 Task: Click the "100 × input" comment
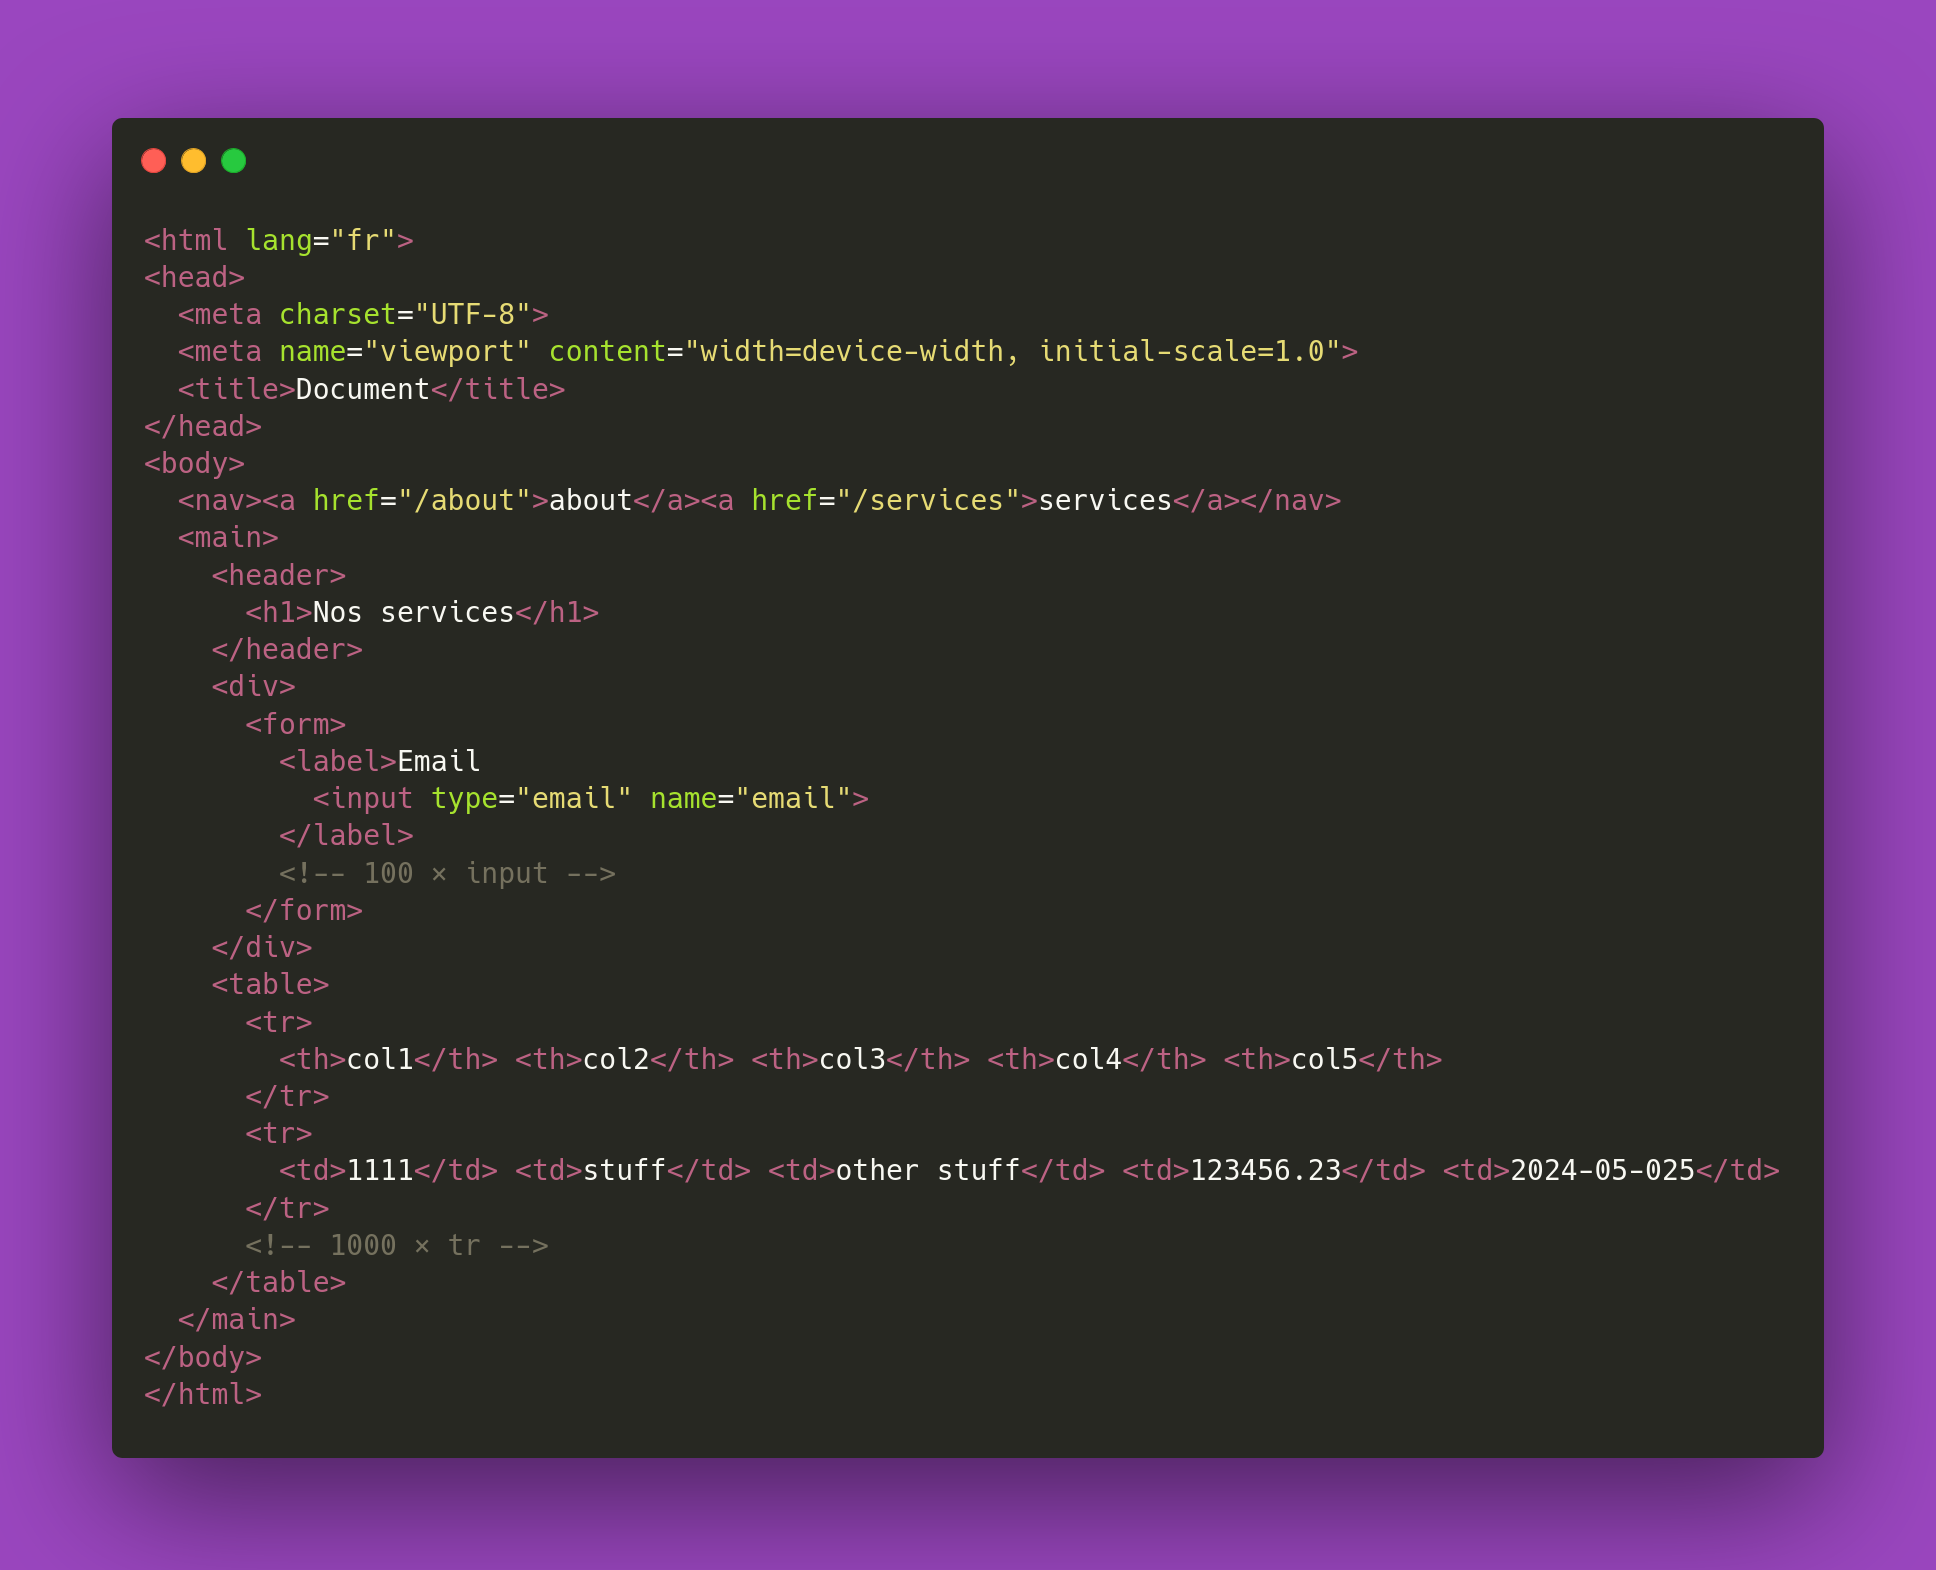447,874
